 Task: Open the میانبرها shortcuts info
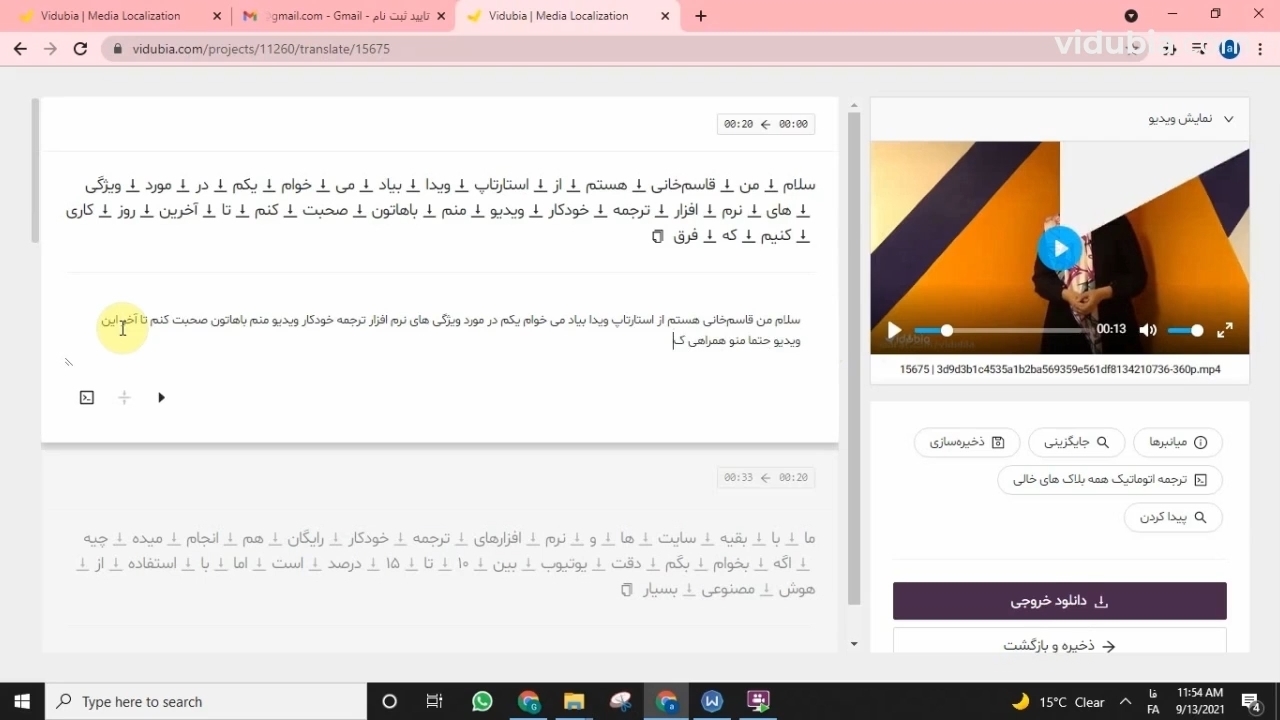click(x=1177, y=442)
